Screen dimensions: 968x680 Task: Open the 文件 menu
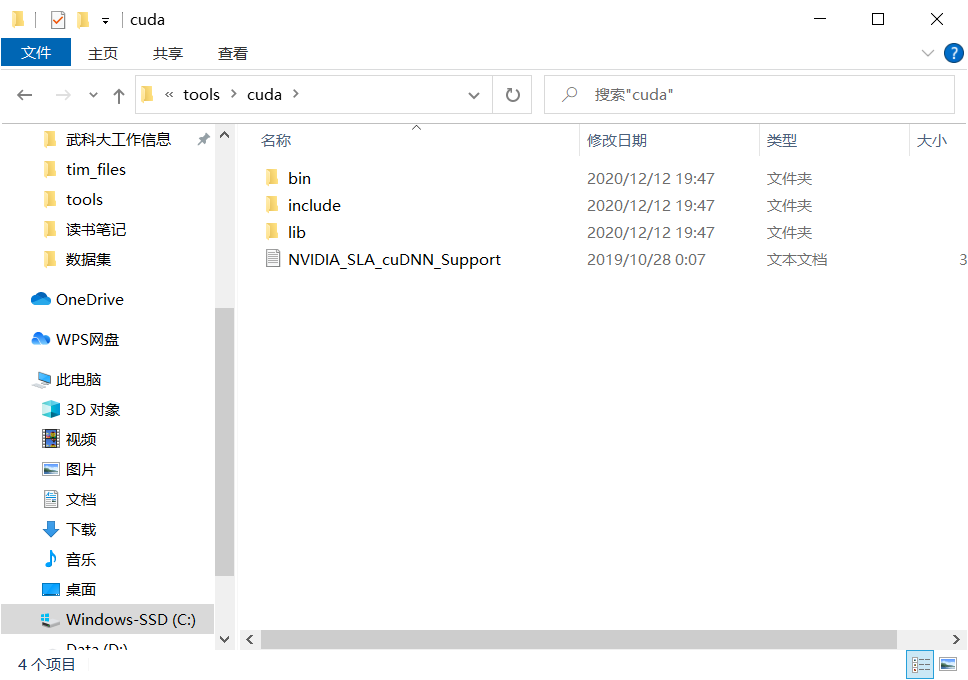point(36,53)
